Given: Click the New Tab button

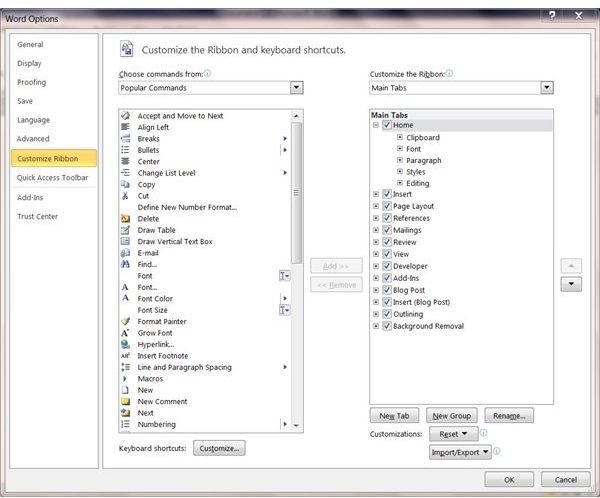Looking at the screenshot, I should [394, 415].
